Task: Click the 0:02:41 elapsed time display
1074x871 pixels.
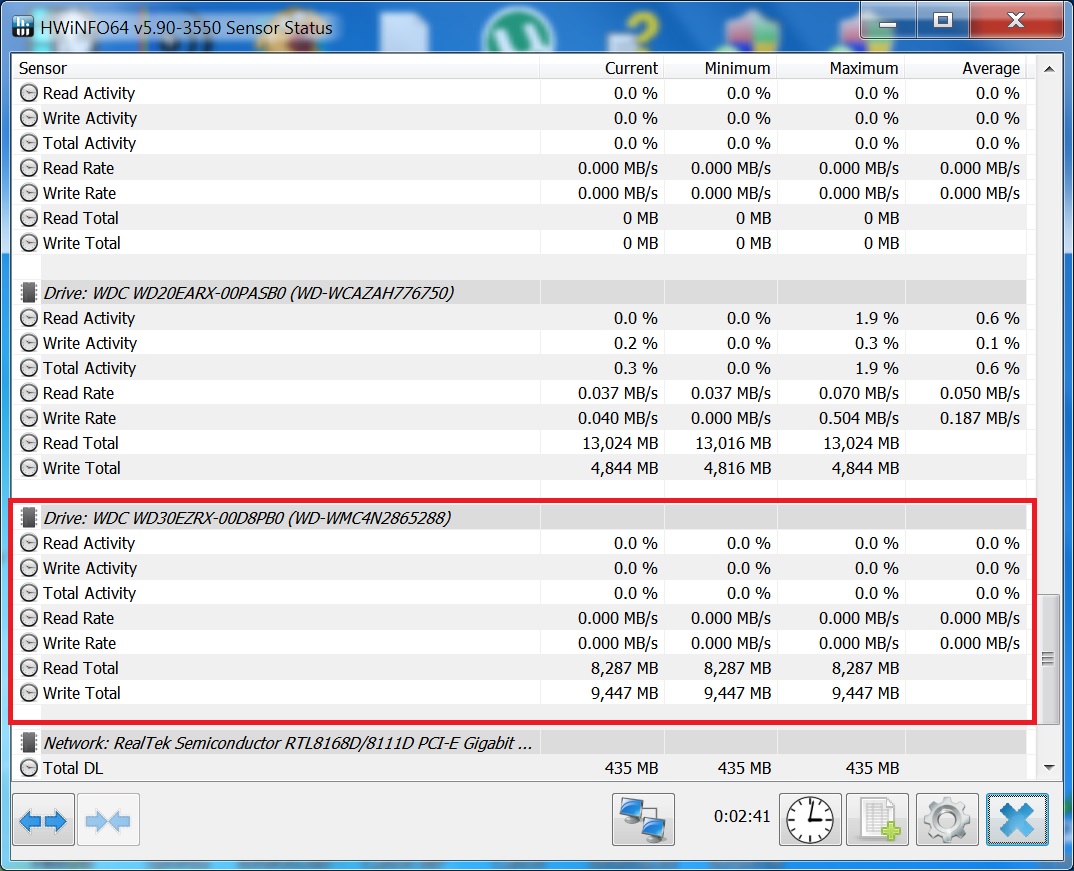Action: (742, 816)
